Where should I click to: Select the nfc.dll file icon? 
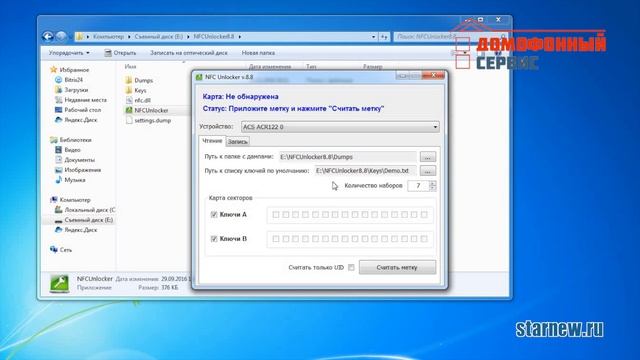click(129, 100)
